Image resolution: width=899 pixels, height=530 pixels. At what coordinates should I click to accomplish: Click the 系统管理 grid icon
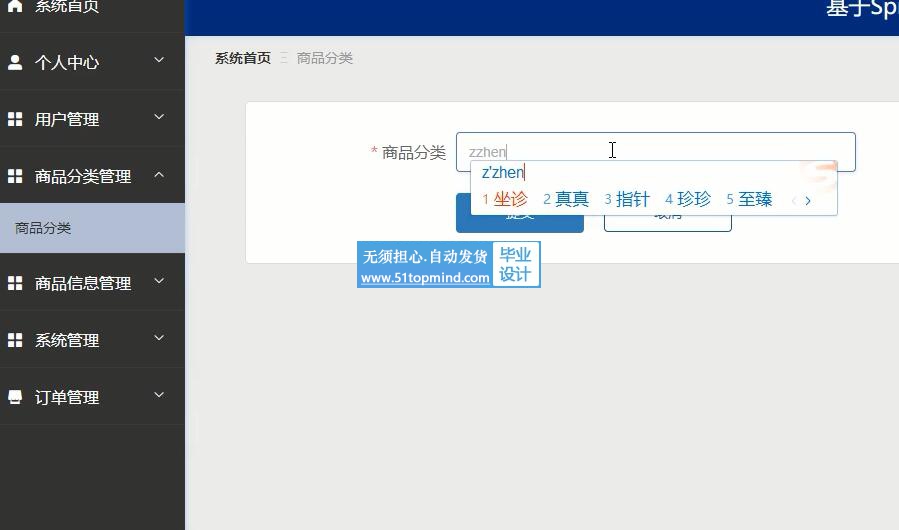coord(15,340)
